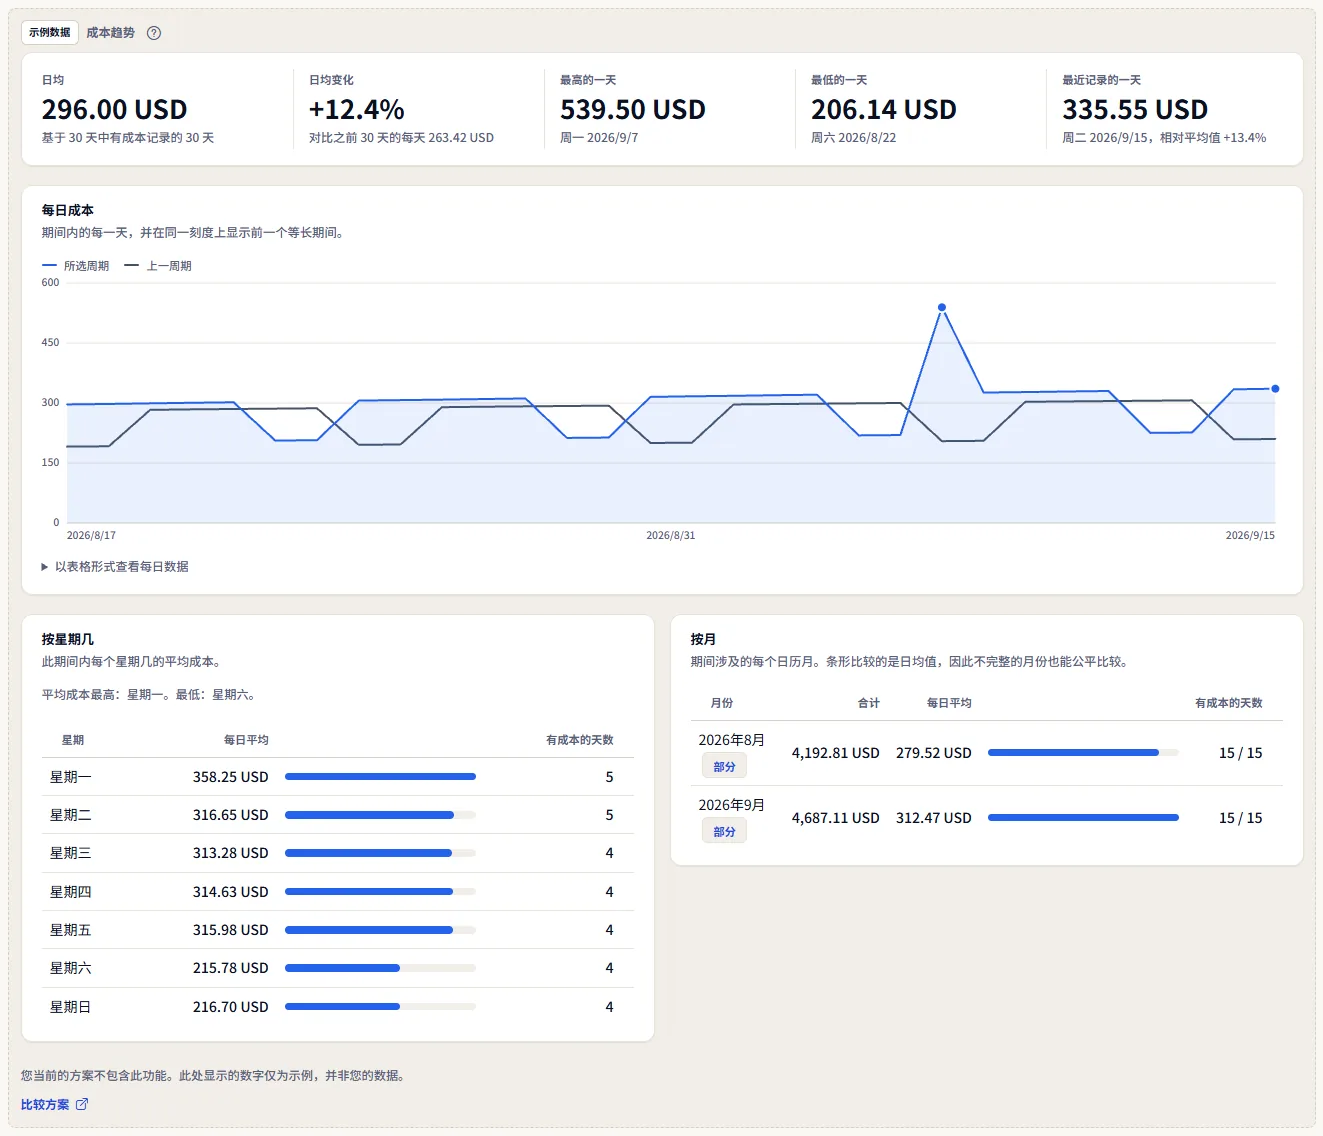
Task: Click the 星期六 progress bar
Action: 380,968
